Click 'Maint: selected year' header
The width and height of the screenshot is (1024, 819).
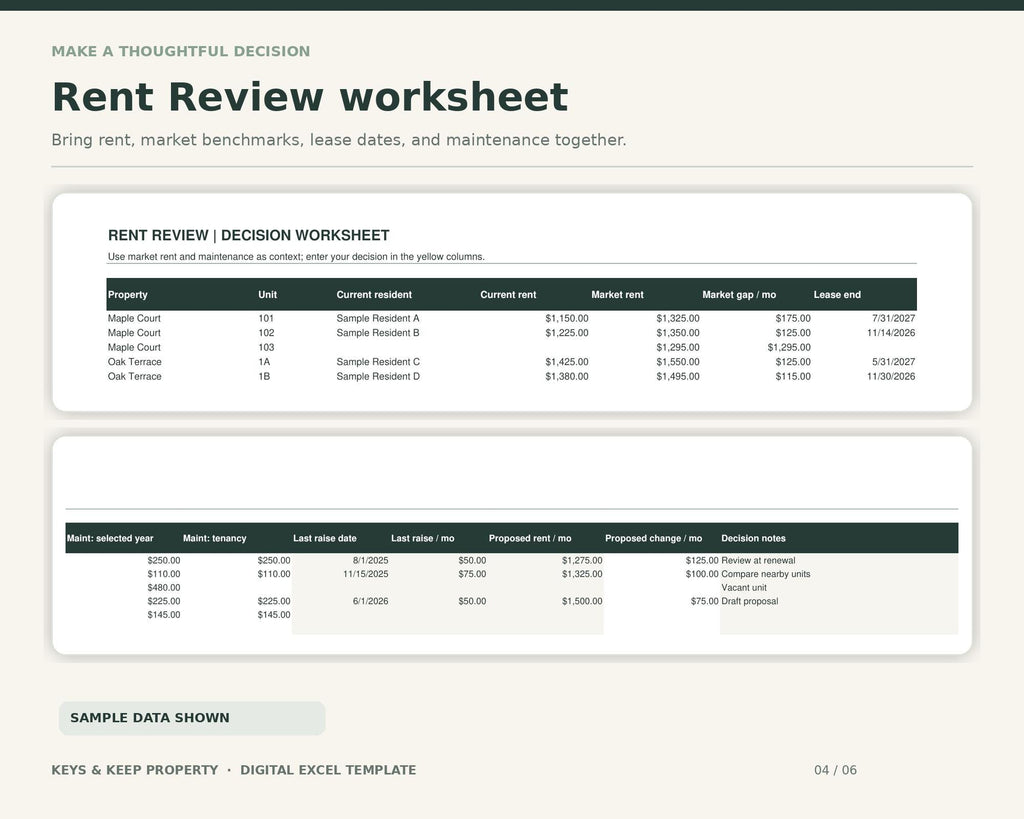click(x=110, y=538)
